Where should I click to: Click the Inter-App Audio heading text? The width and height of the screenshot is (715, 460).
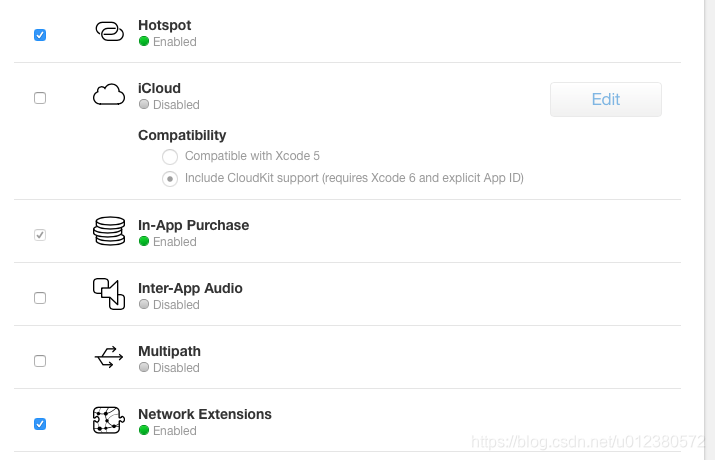pos(190,288)
